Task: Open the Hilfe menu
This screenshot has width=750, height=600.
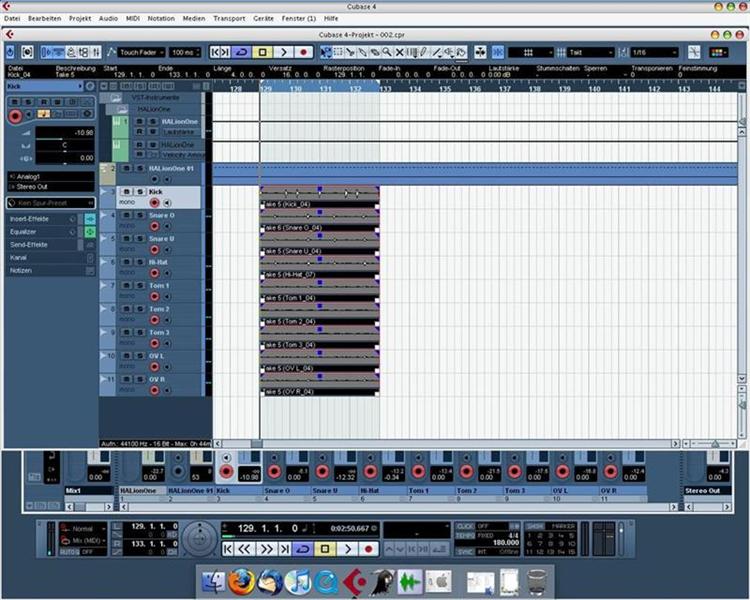Action: pyautogui.click(x=331, y=18)
